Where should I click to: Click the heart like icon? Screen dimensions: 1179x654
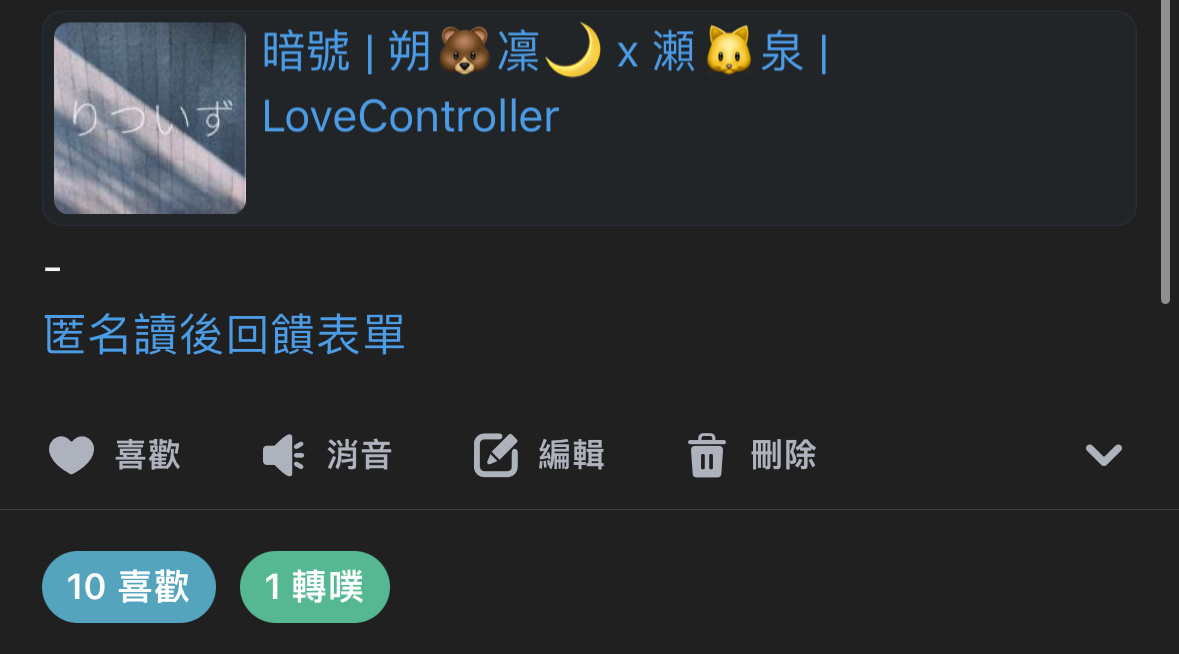(71, 455)
